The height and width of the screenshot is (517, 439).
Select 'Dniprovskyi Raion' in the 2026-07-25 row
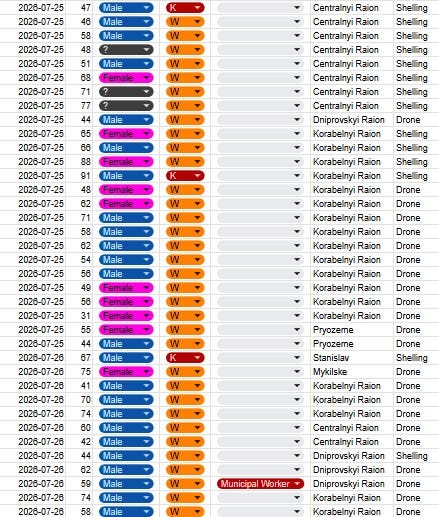click(349, 120)
